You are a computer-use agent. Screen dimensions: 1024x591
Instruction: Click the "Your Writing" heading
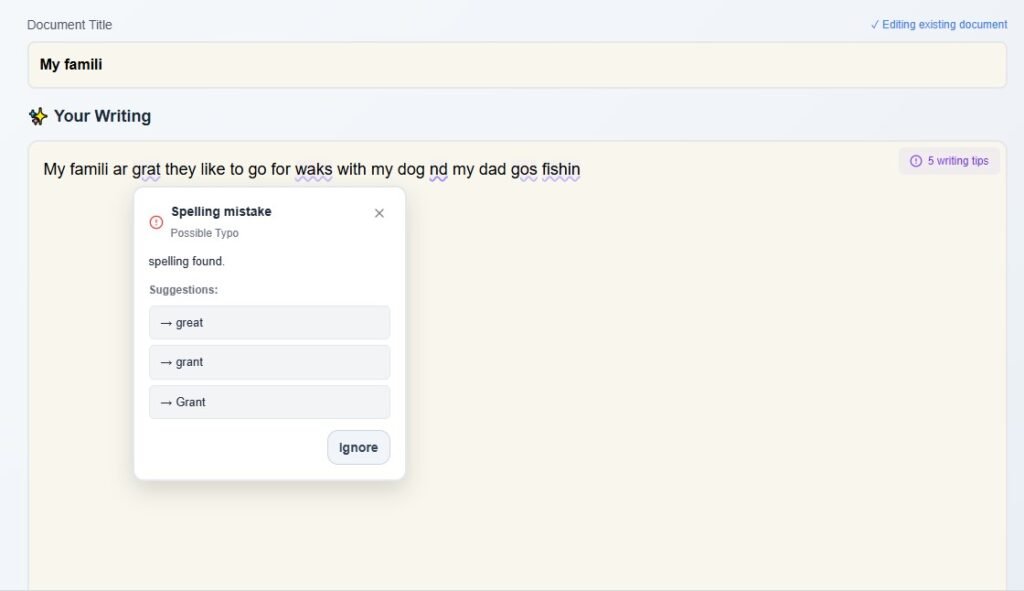click(x=102, y=116)
